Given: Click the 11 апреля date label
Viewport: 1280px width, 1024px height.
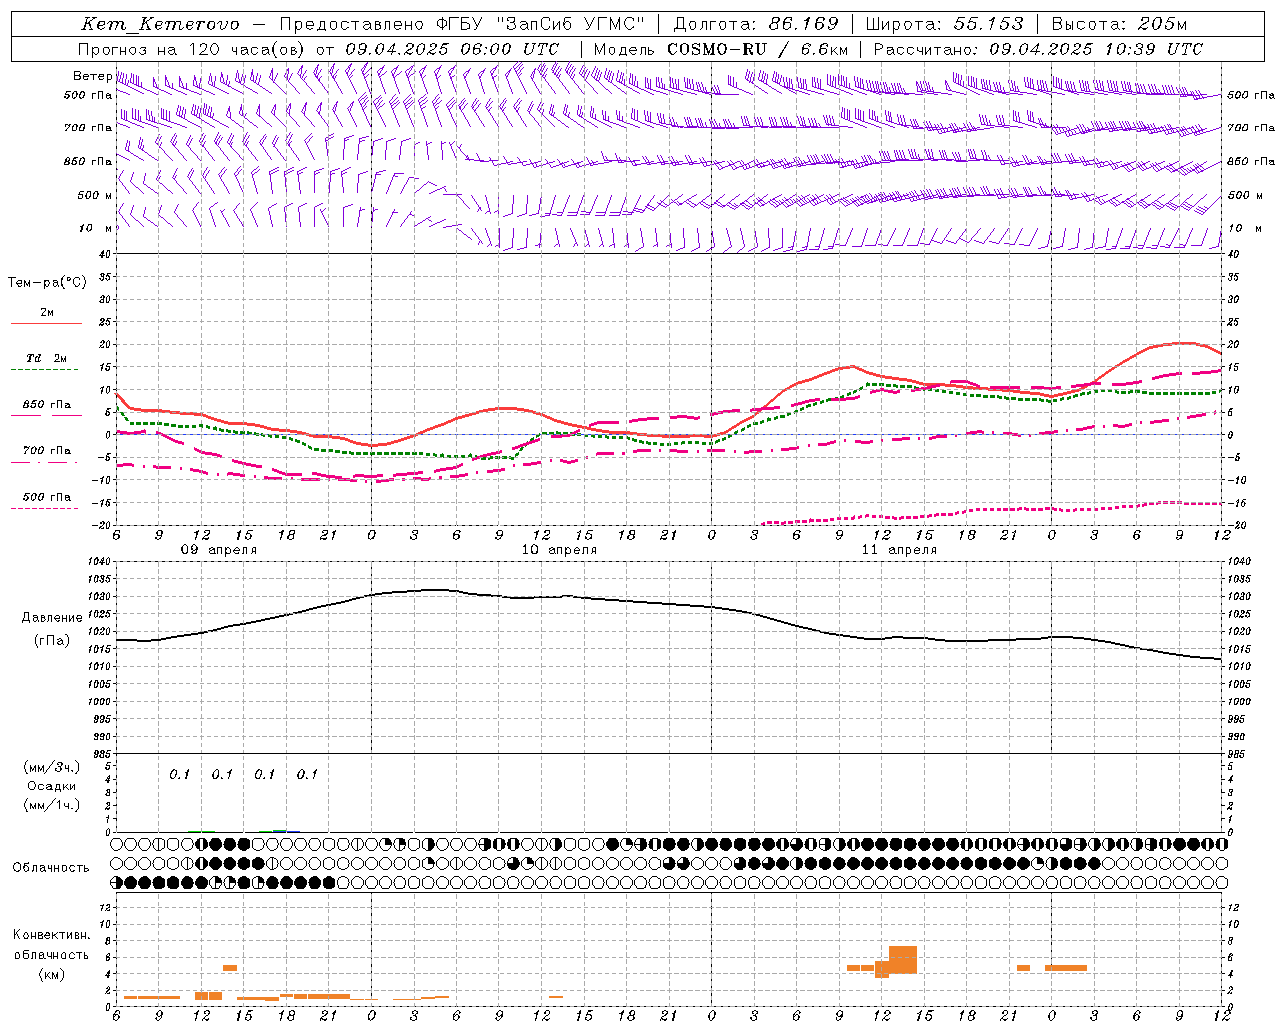Looking at the screenshot, I should [899, 550].
